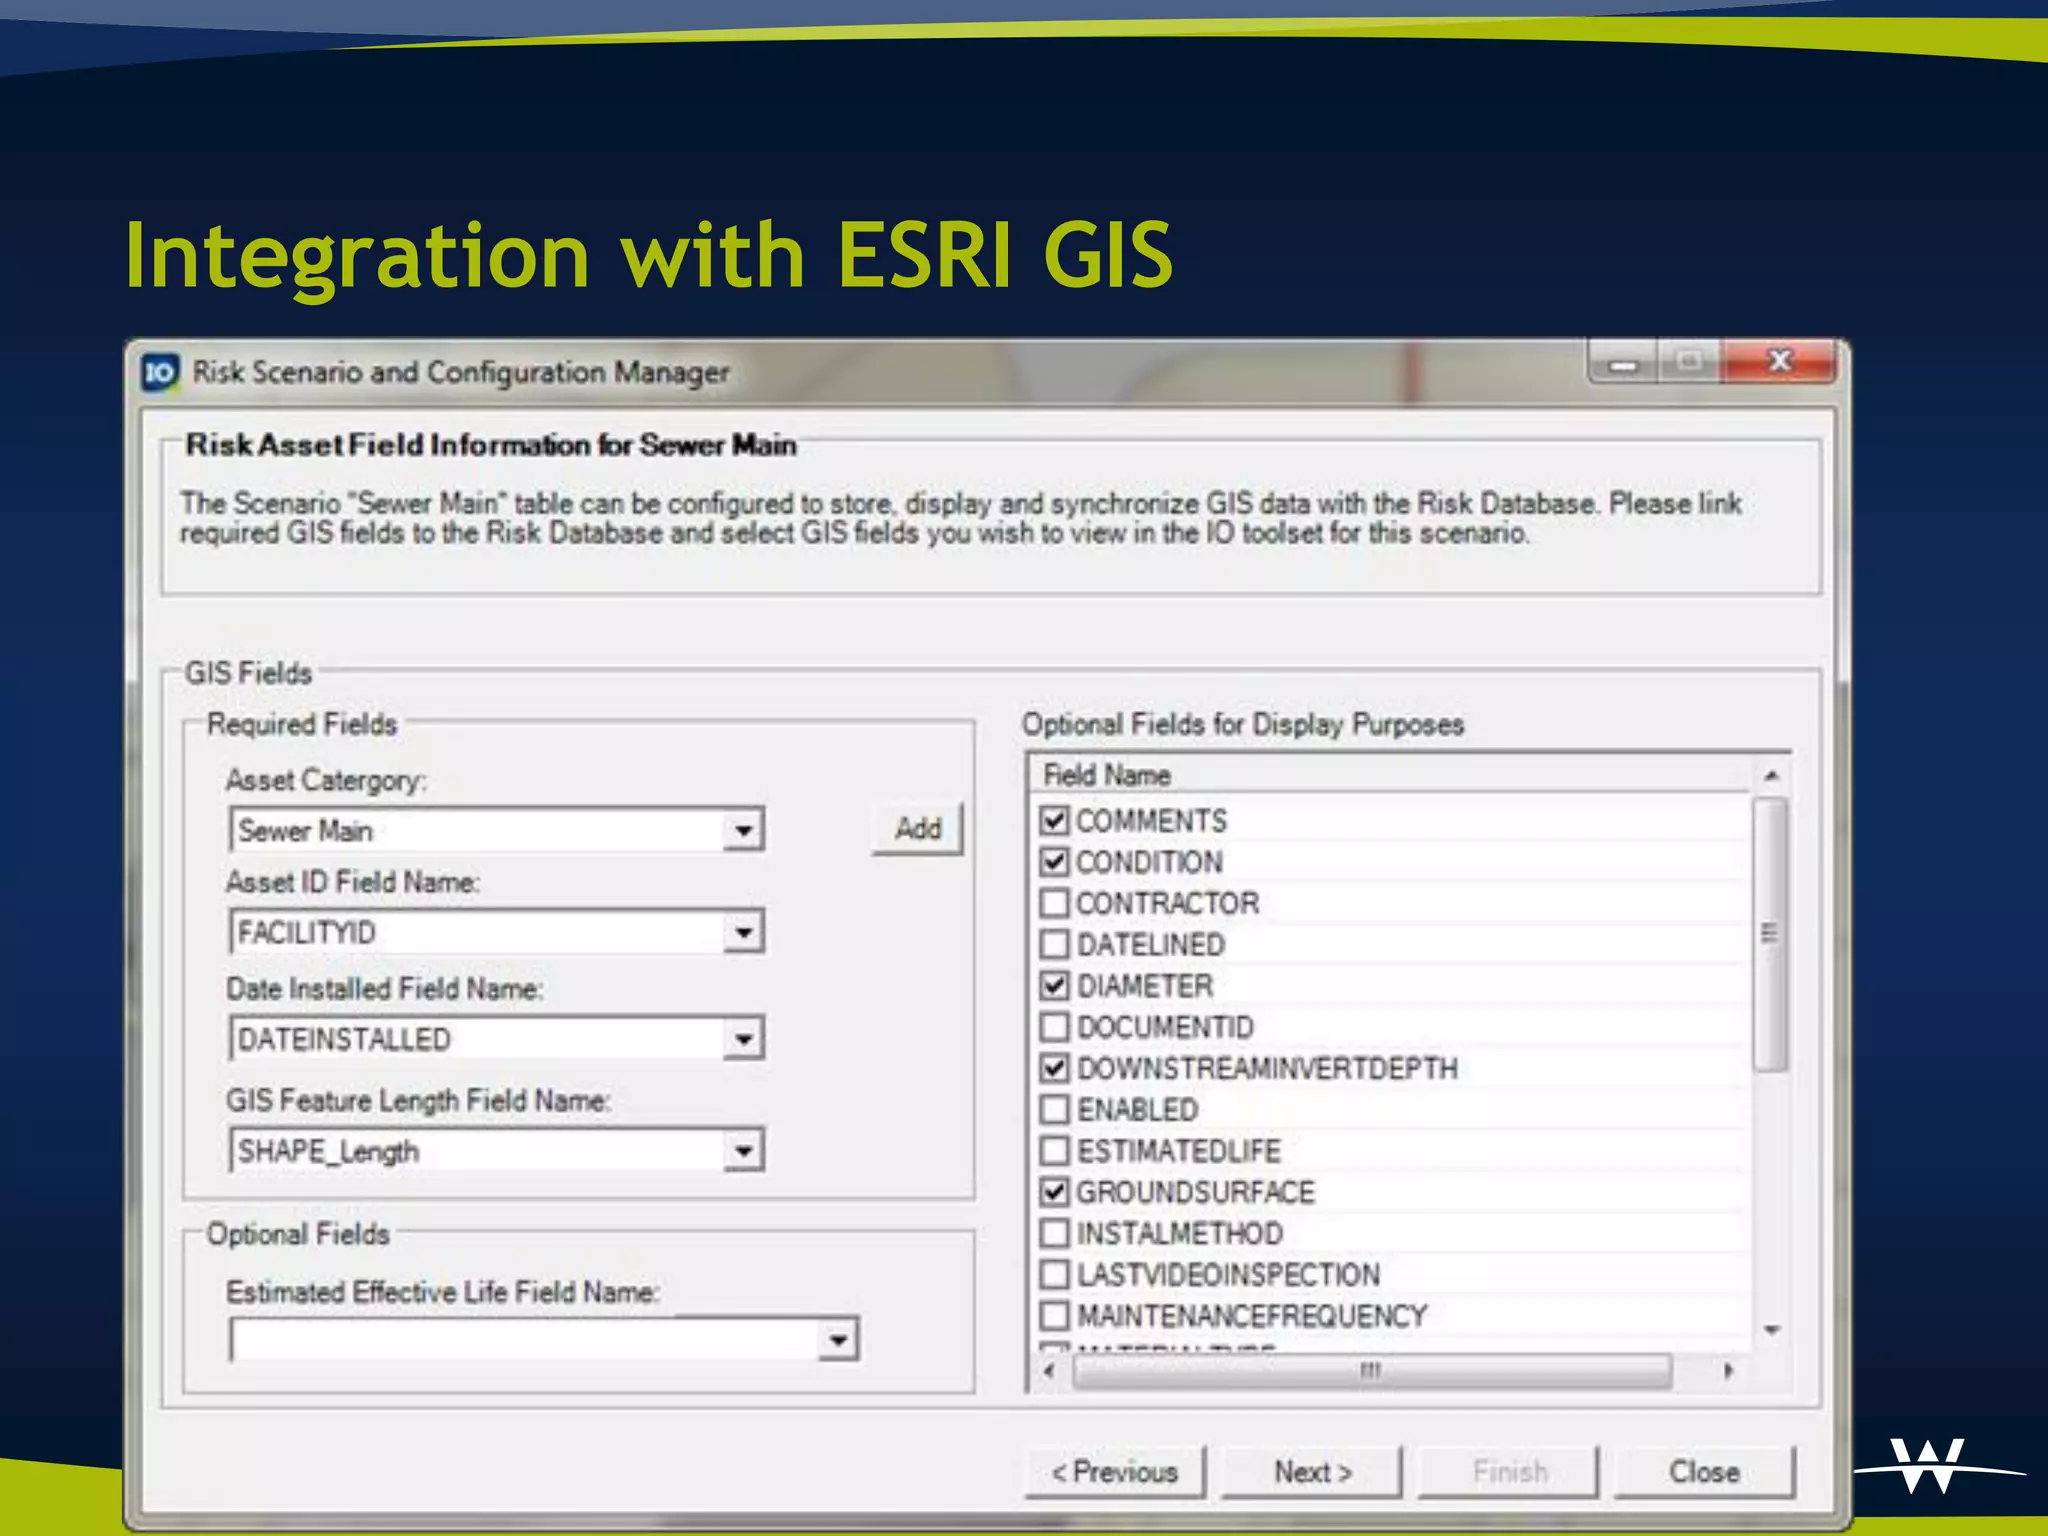
Task: Open the Date Installed Field Name dropdown arrow
Action: 743,1039
